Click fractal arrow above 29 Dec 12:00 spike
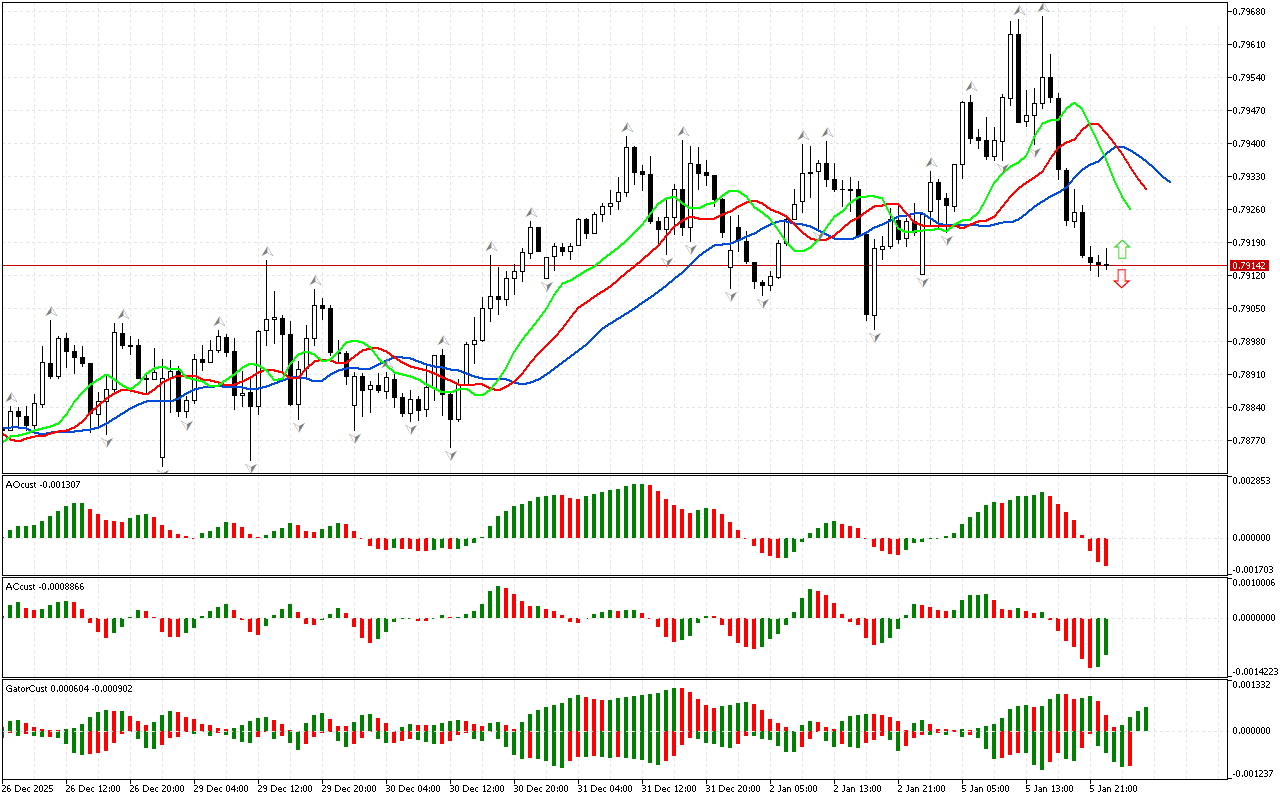This screenshot has width=1280, height=800. 266,251
